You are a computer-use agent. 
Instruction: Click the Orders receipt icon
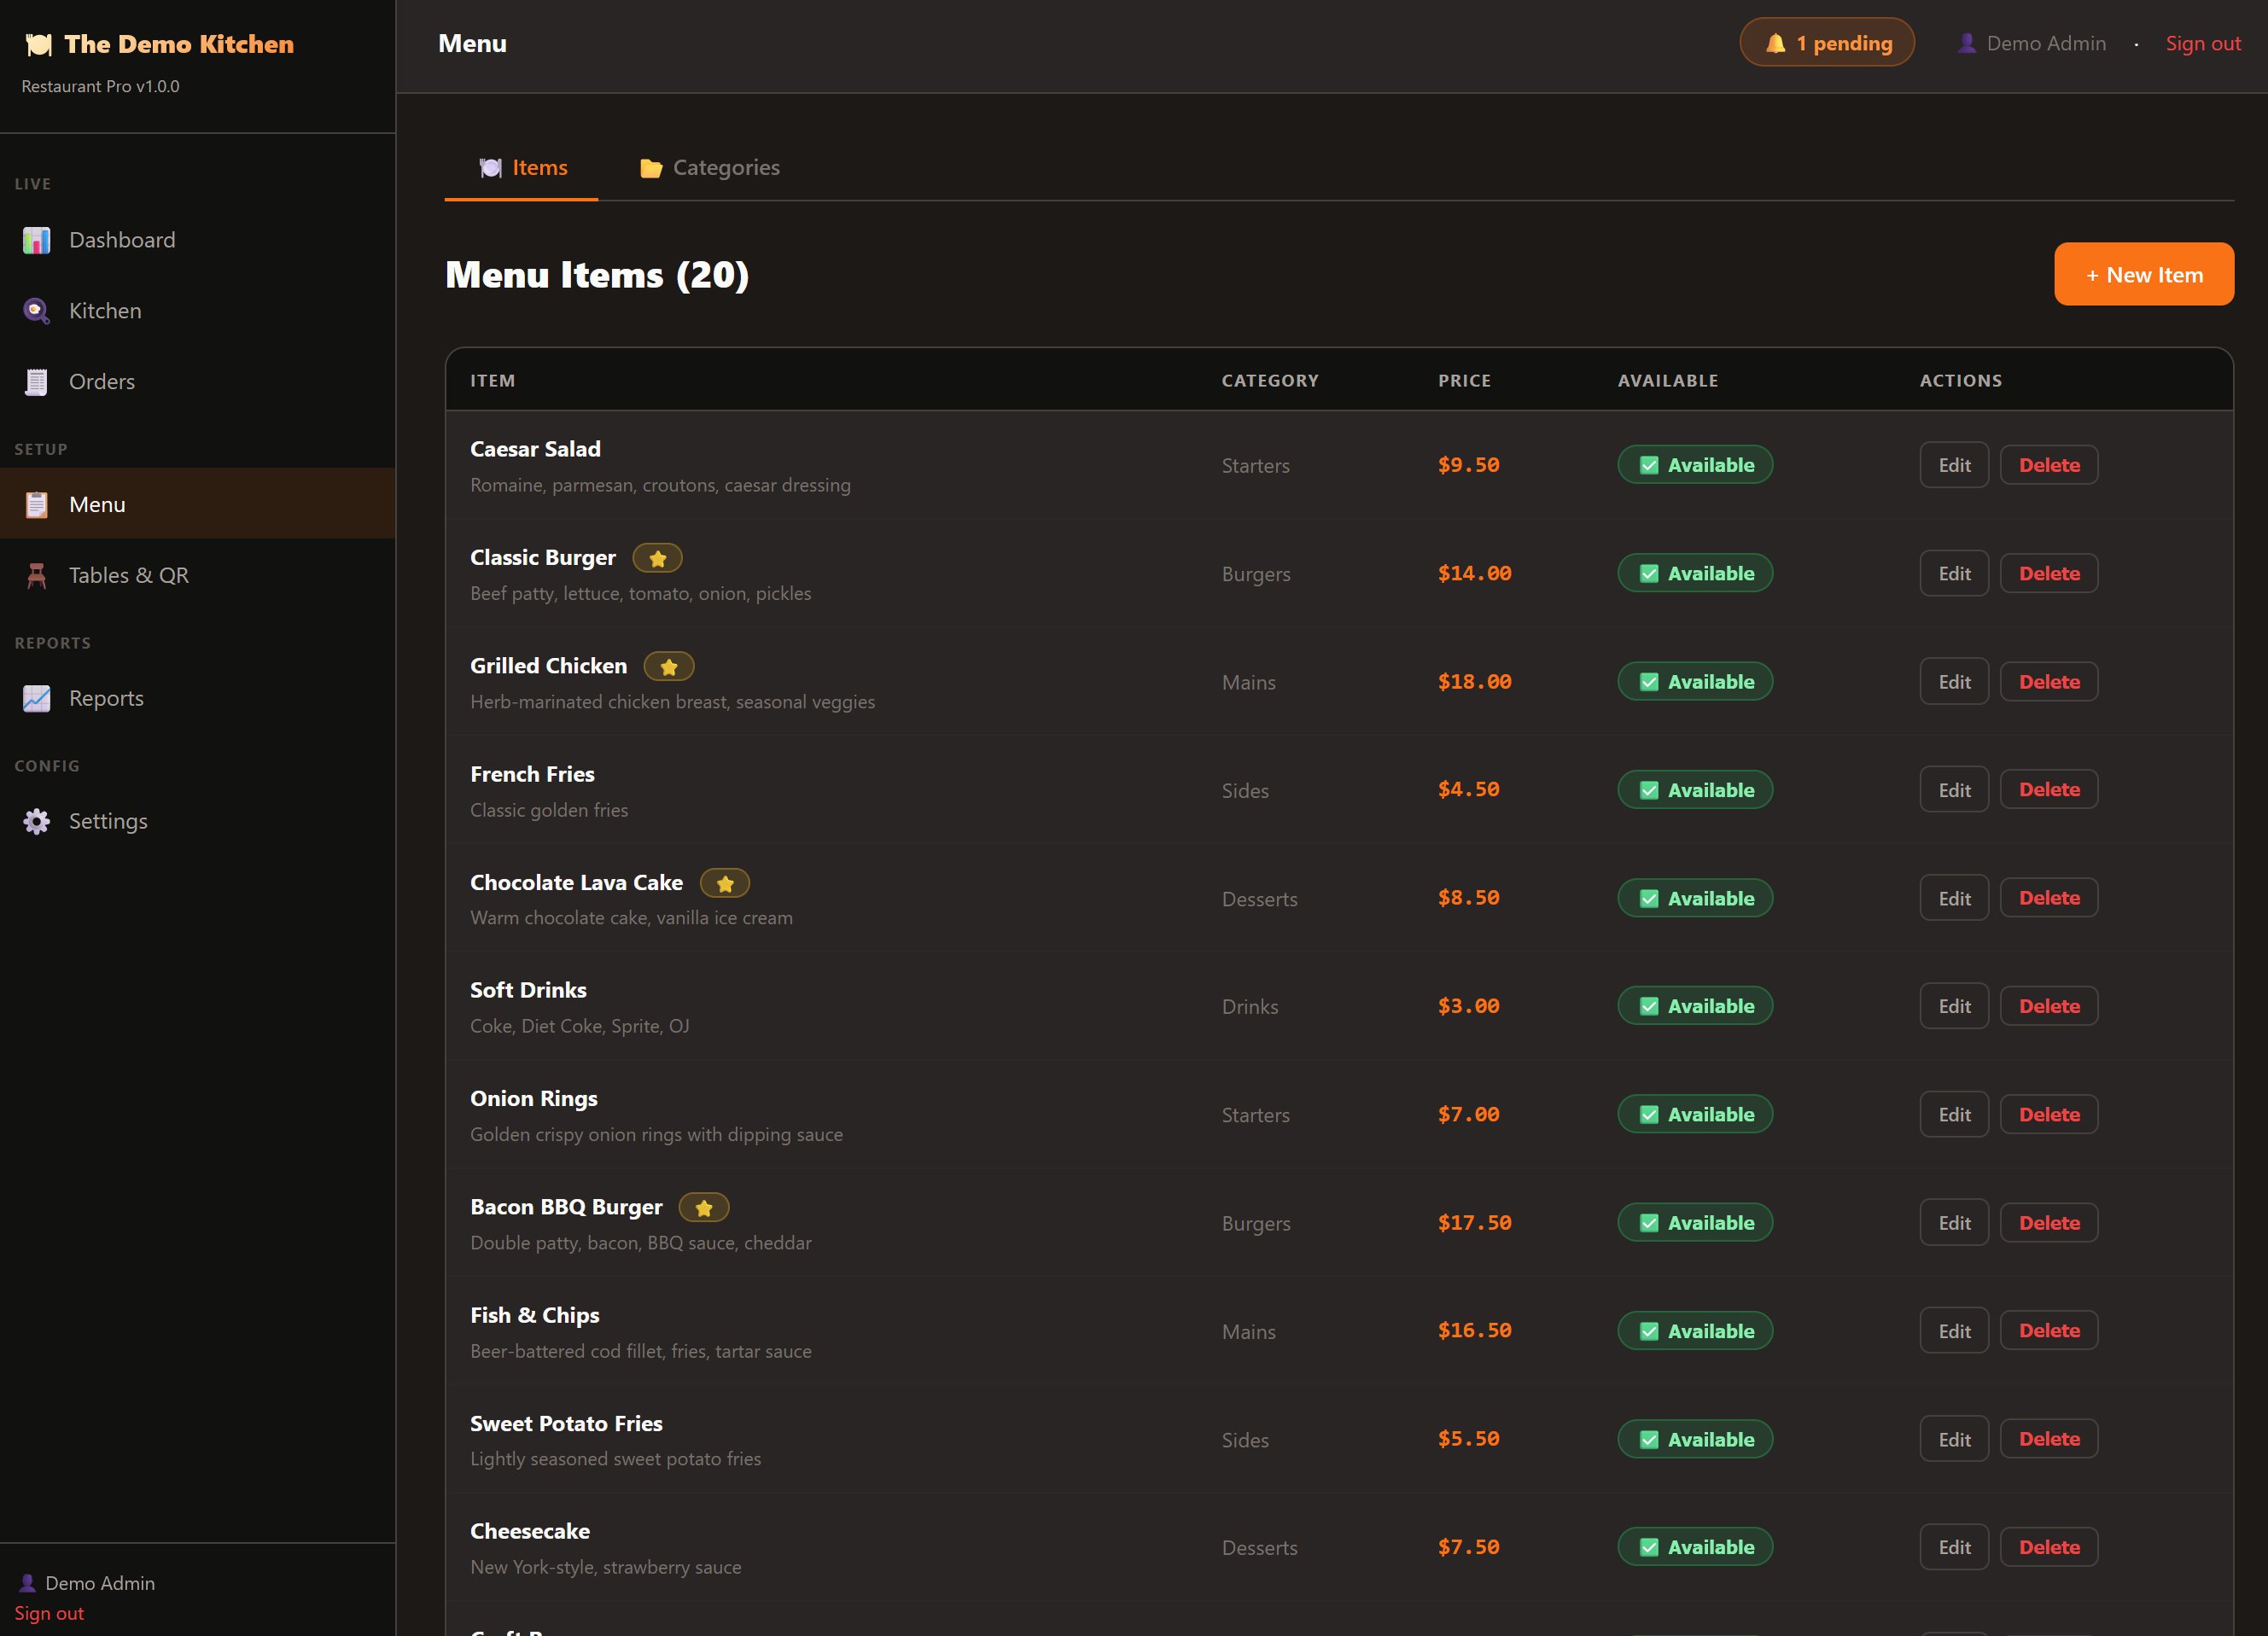click(37, 382)
